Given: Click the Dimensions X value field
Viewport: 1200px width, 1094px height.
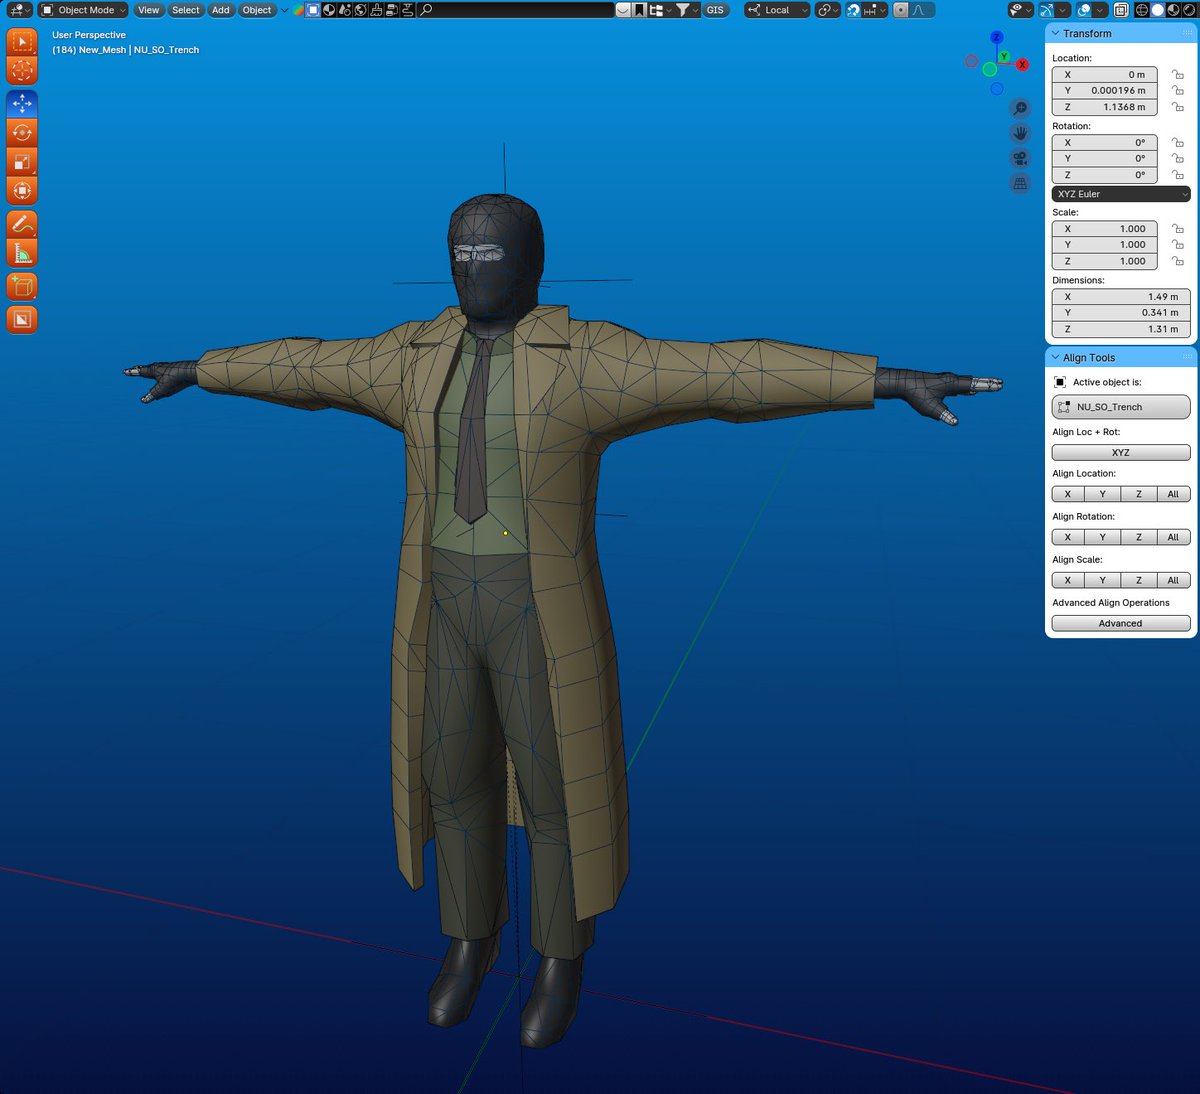Looking at the screenshot, I should pyautogui.click(x=1121, y=297).
